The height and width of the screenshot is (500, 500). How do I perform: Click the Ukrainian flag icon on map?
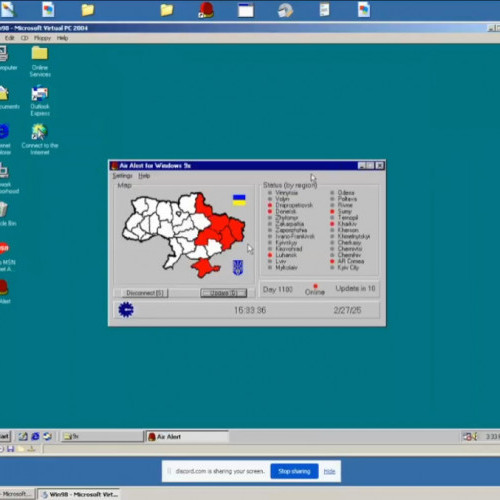pyautogui.click(x=239, y=200)
